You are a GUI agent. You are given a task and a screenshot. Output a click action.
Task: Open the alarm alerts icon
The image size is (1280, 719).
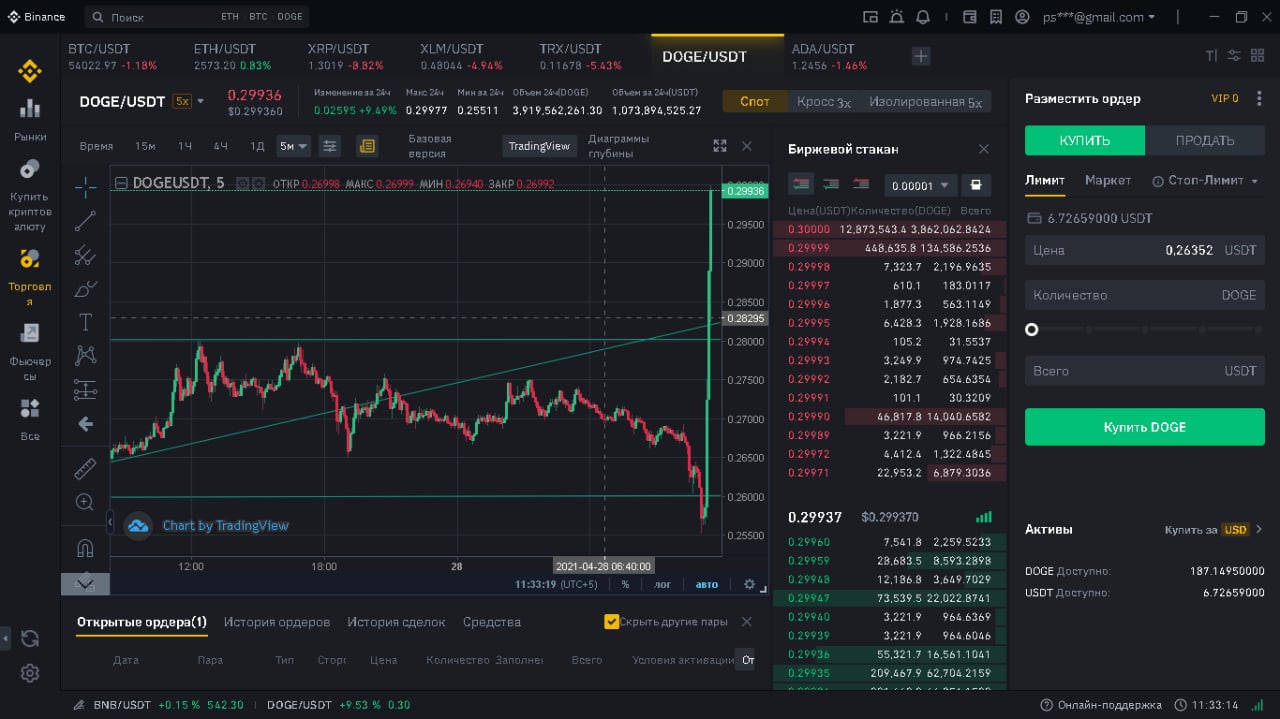(x=896, y=17)
